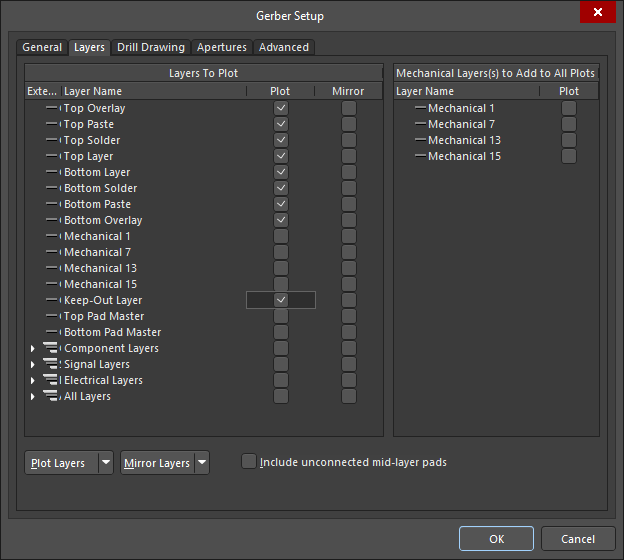Check Plot for Mechanical 13 in right panel

[x=569, y=140]
